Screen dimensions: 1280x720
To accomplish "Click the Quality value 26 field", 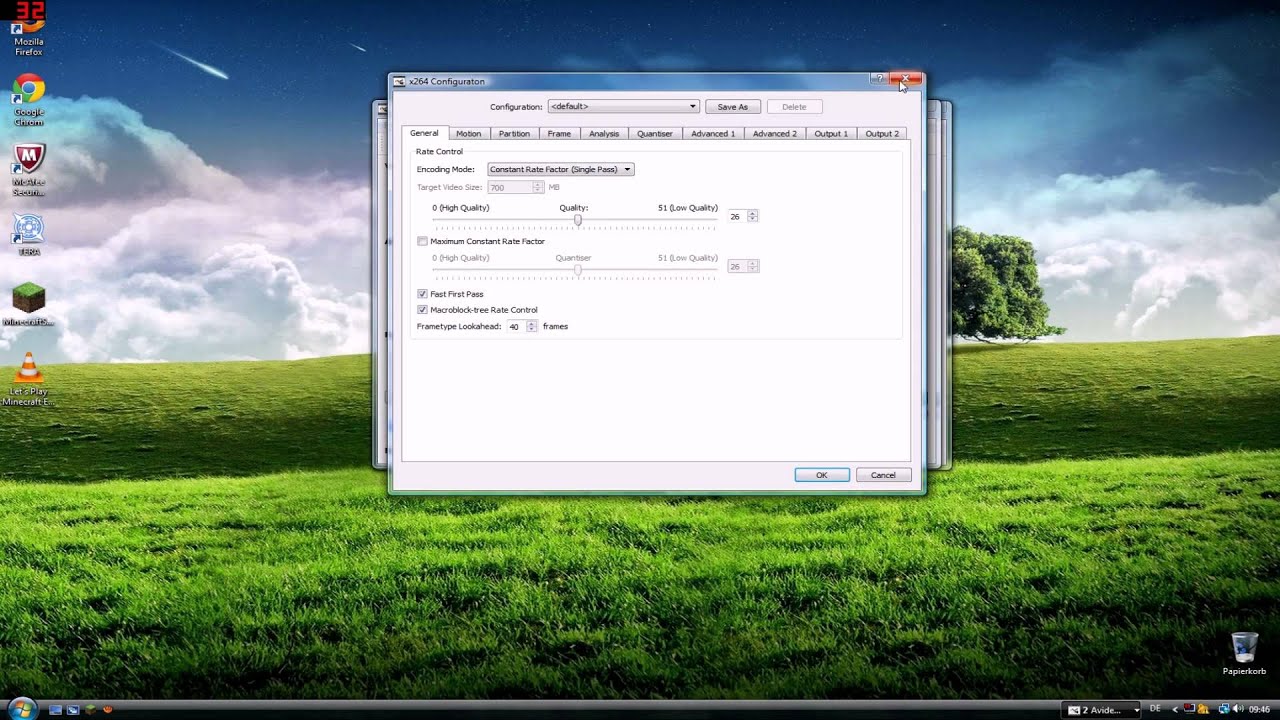I will (x=737, y=216).
